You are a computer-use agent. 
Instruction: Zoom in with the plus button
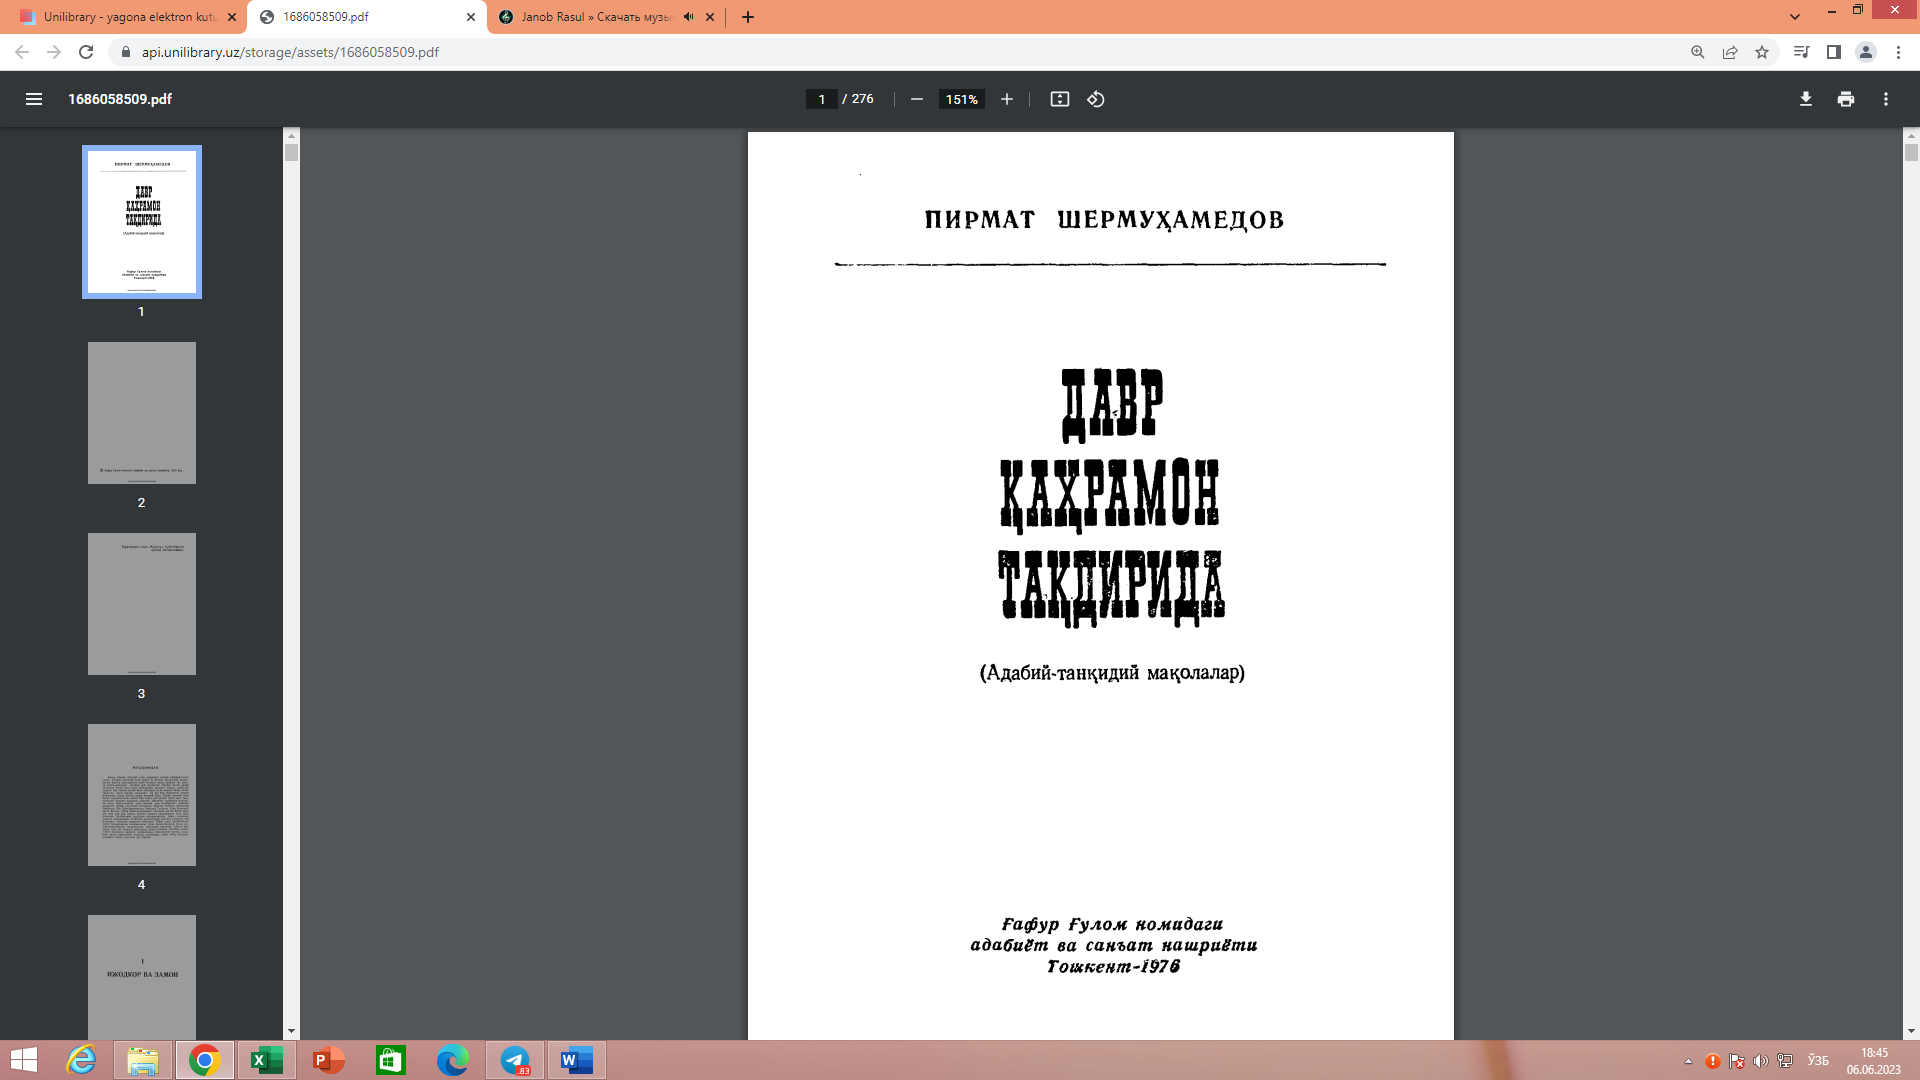click(x=1007, y=99)
